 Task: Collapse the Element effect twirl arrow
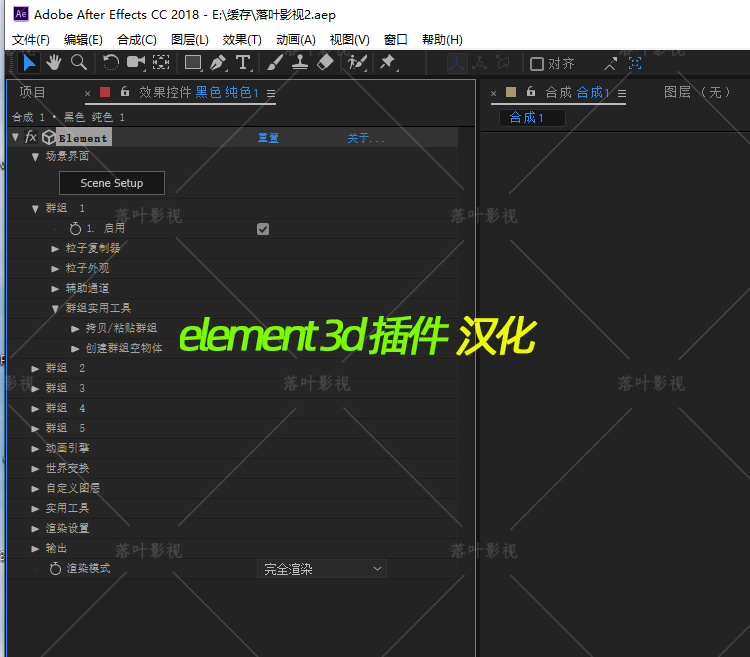(x=16, y=138)
